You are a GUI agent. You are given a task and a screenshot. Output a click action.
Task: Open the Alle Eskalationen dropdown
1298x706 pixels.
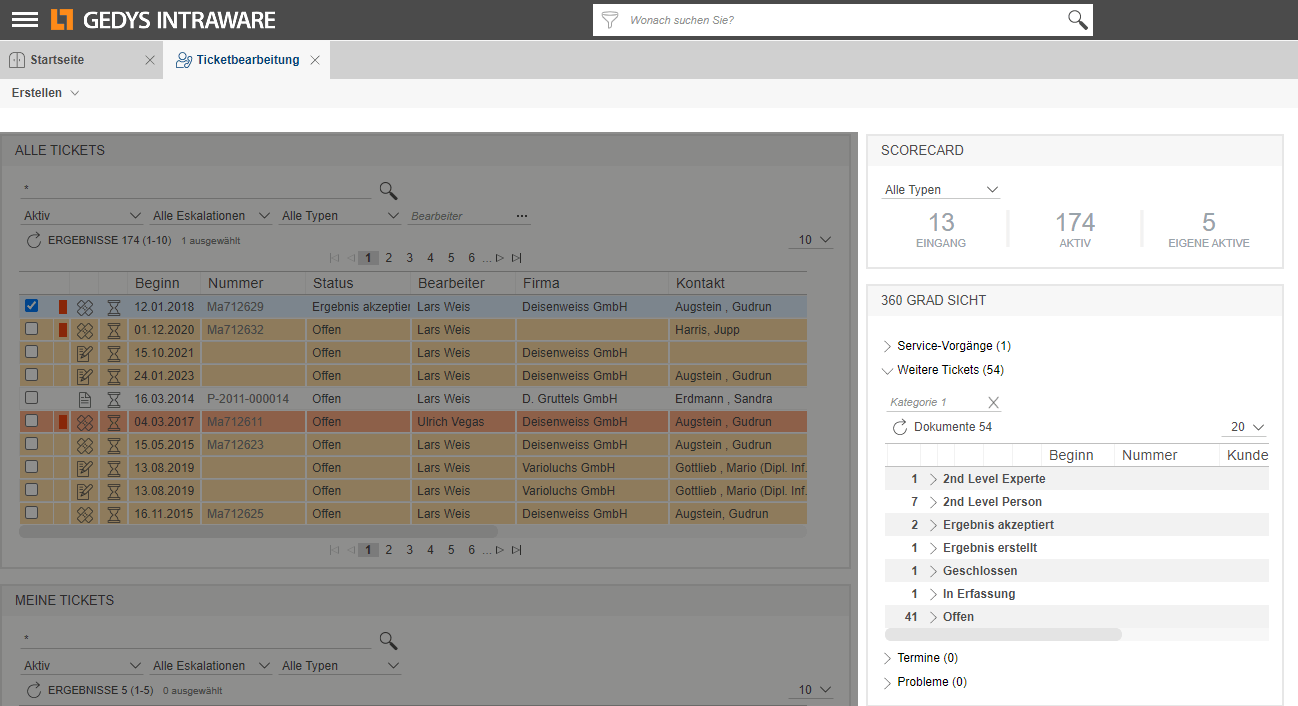pyautogui.click(x=211, y=216)
